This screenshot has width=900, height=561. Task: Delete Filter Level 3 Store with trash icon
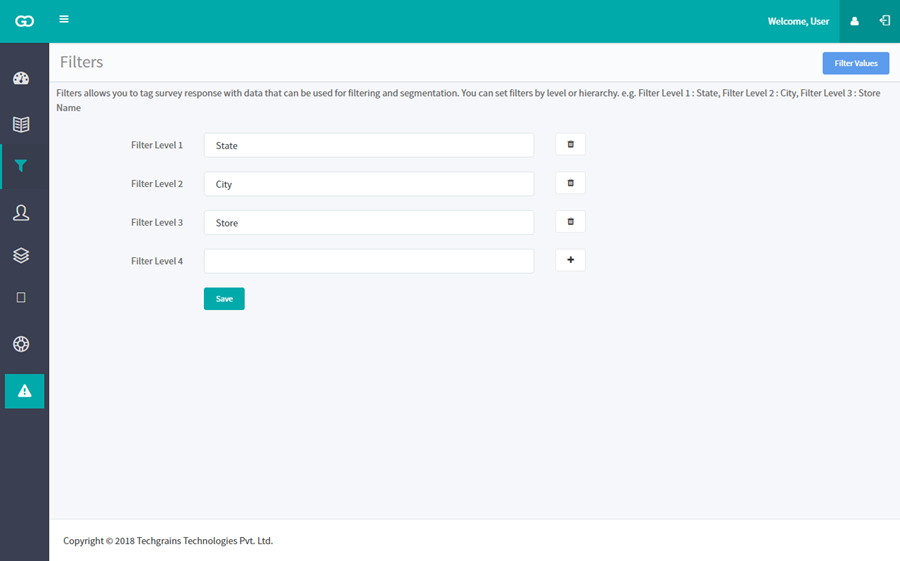point(571,221)
